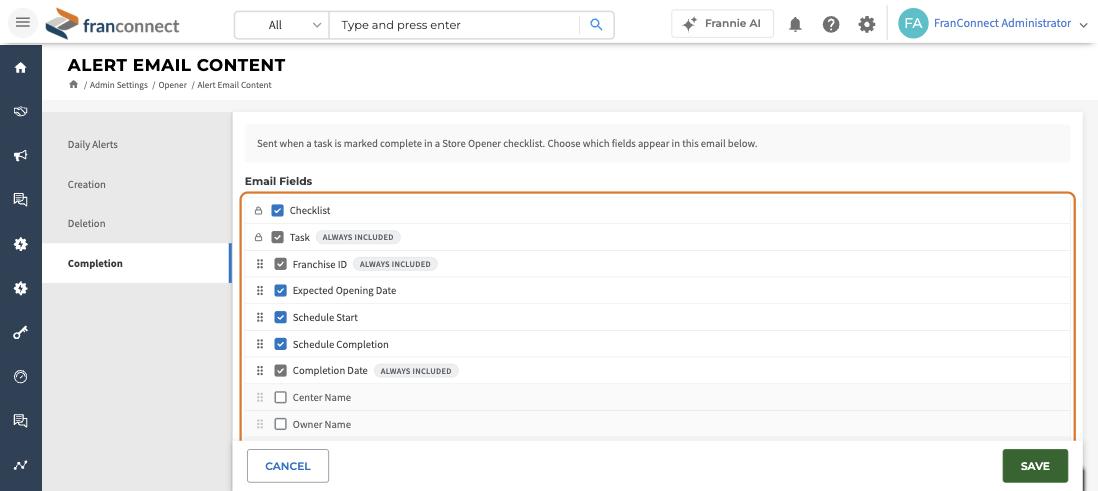Viewport: 1098px width, 491px height.
Task: Open the hamburger navigation menu
Action: coord(22,22)
